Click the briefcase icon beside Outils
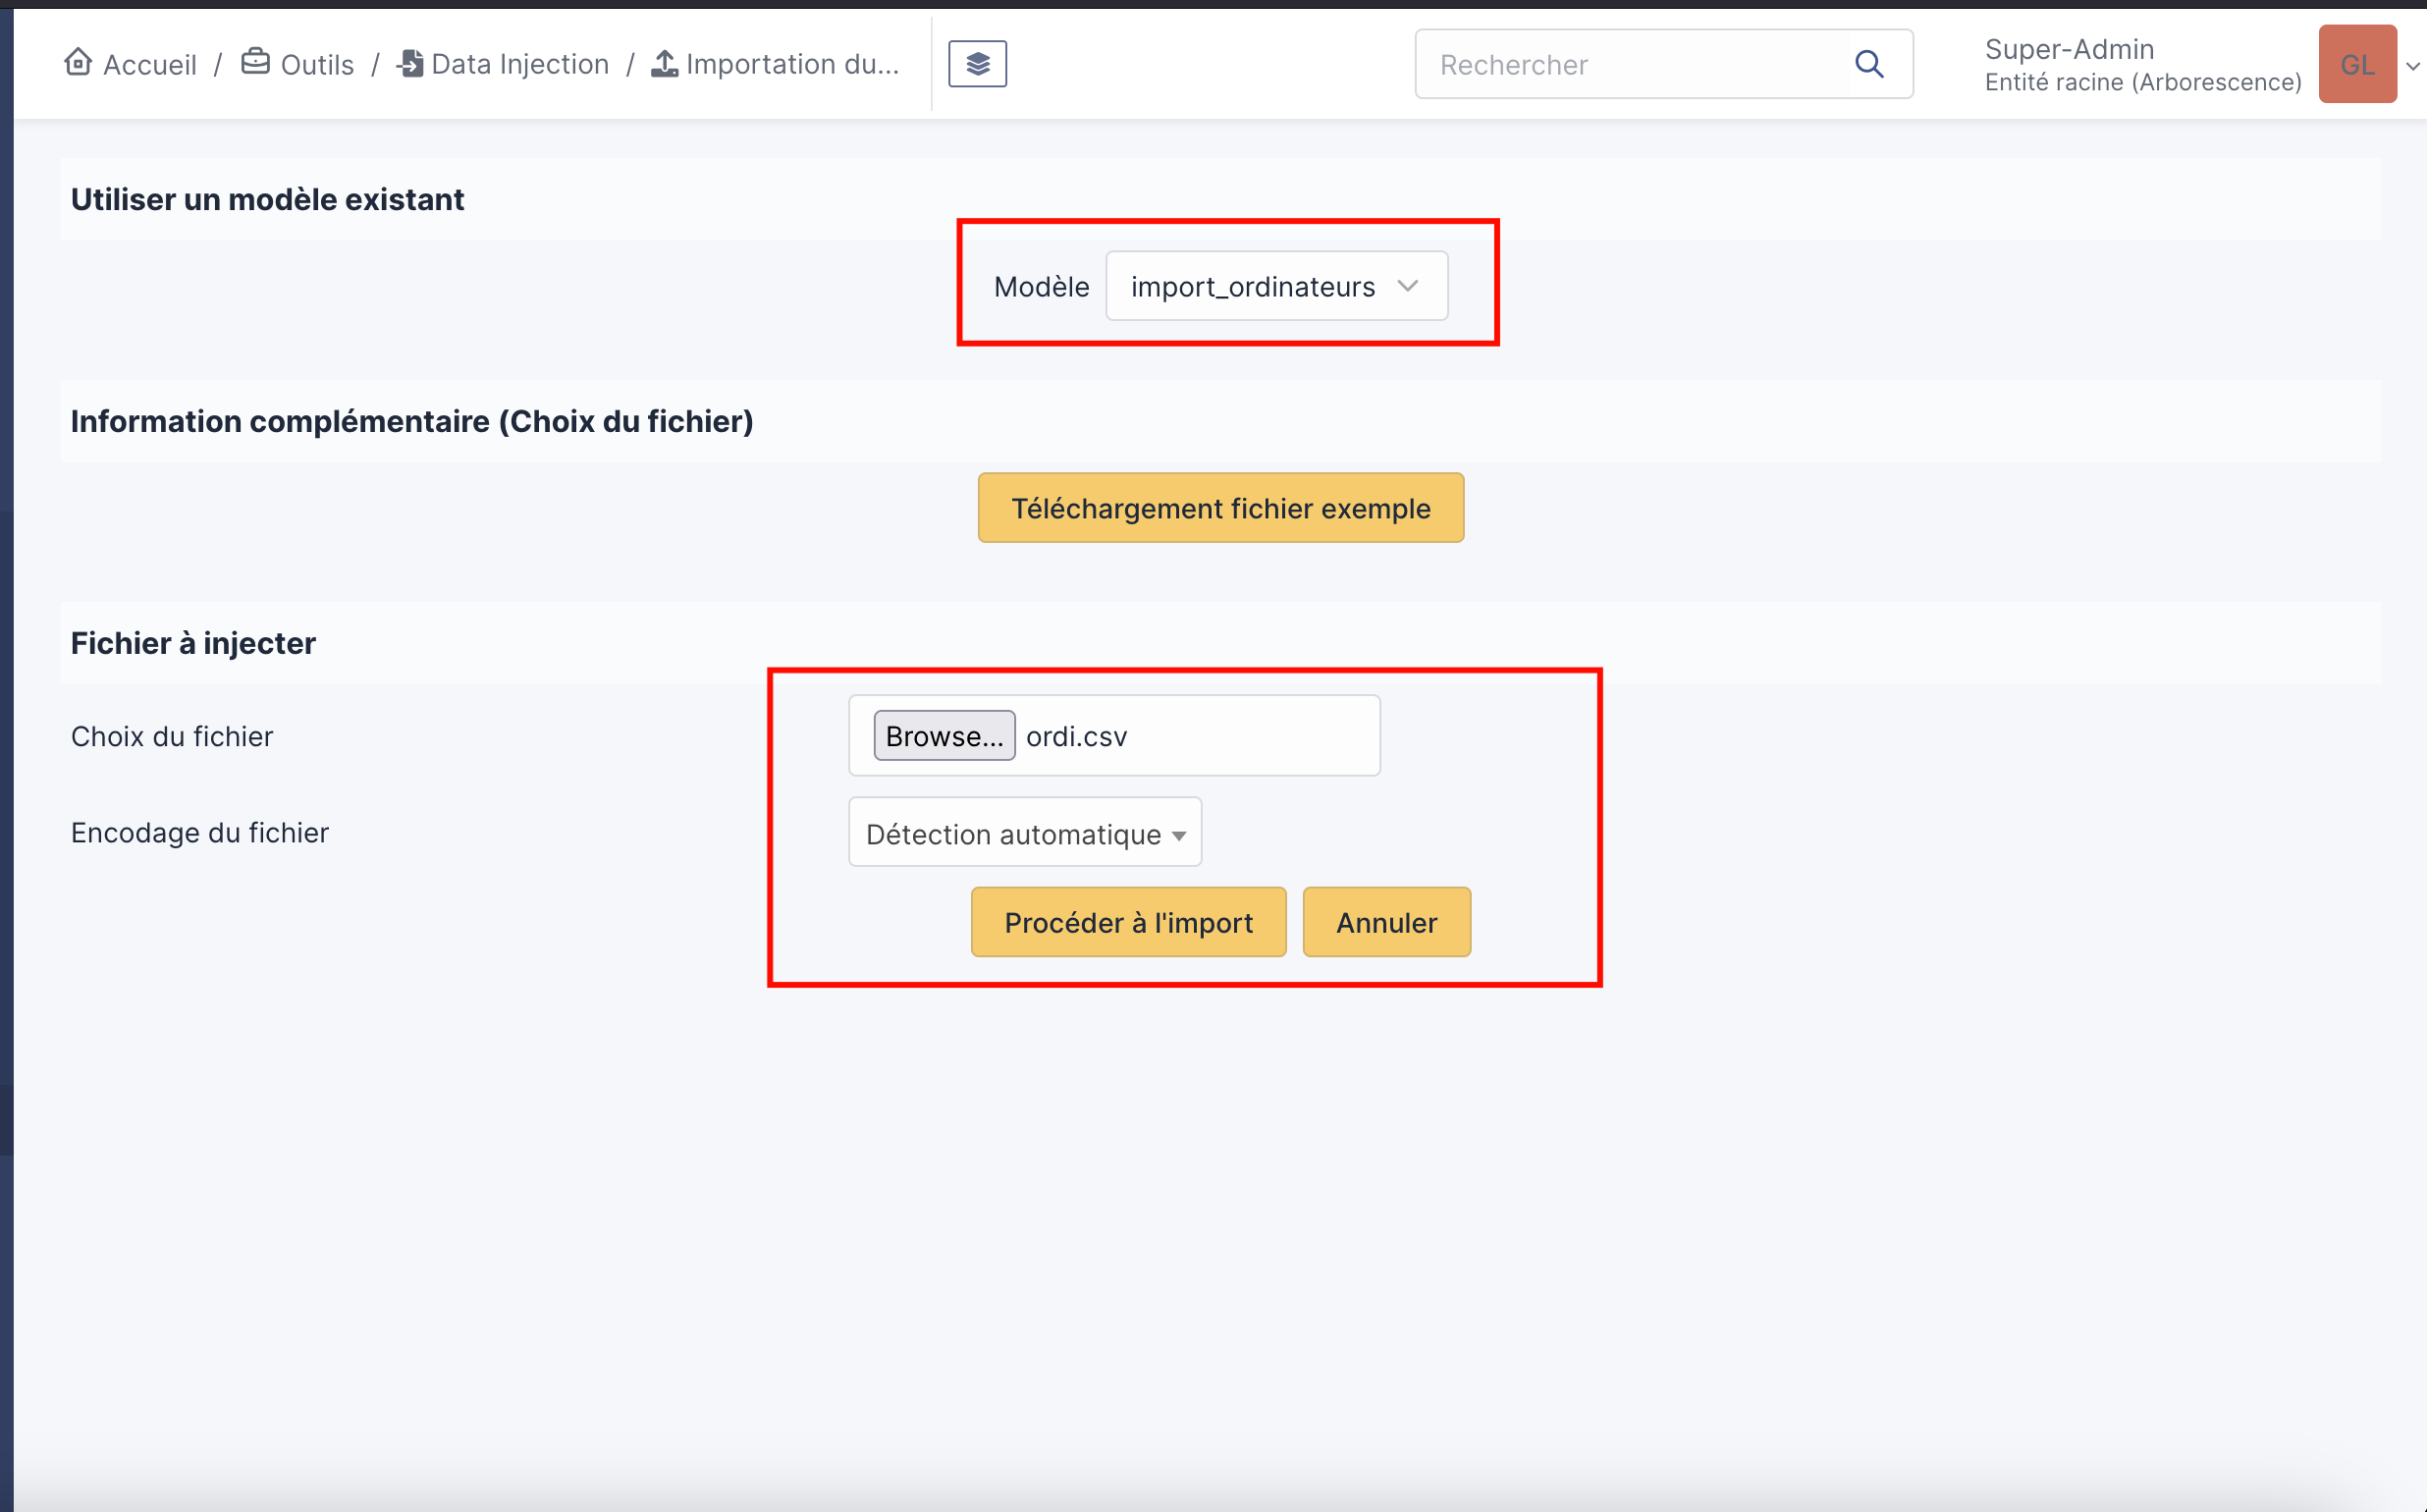2427x1512 pixels. (x=256, y=62)
